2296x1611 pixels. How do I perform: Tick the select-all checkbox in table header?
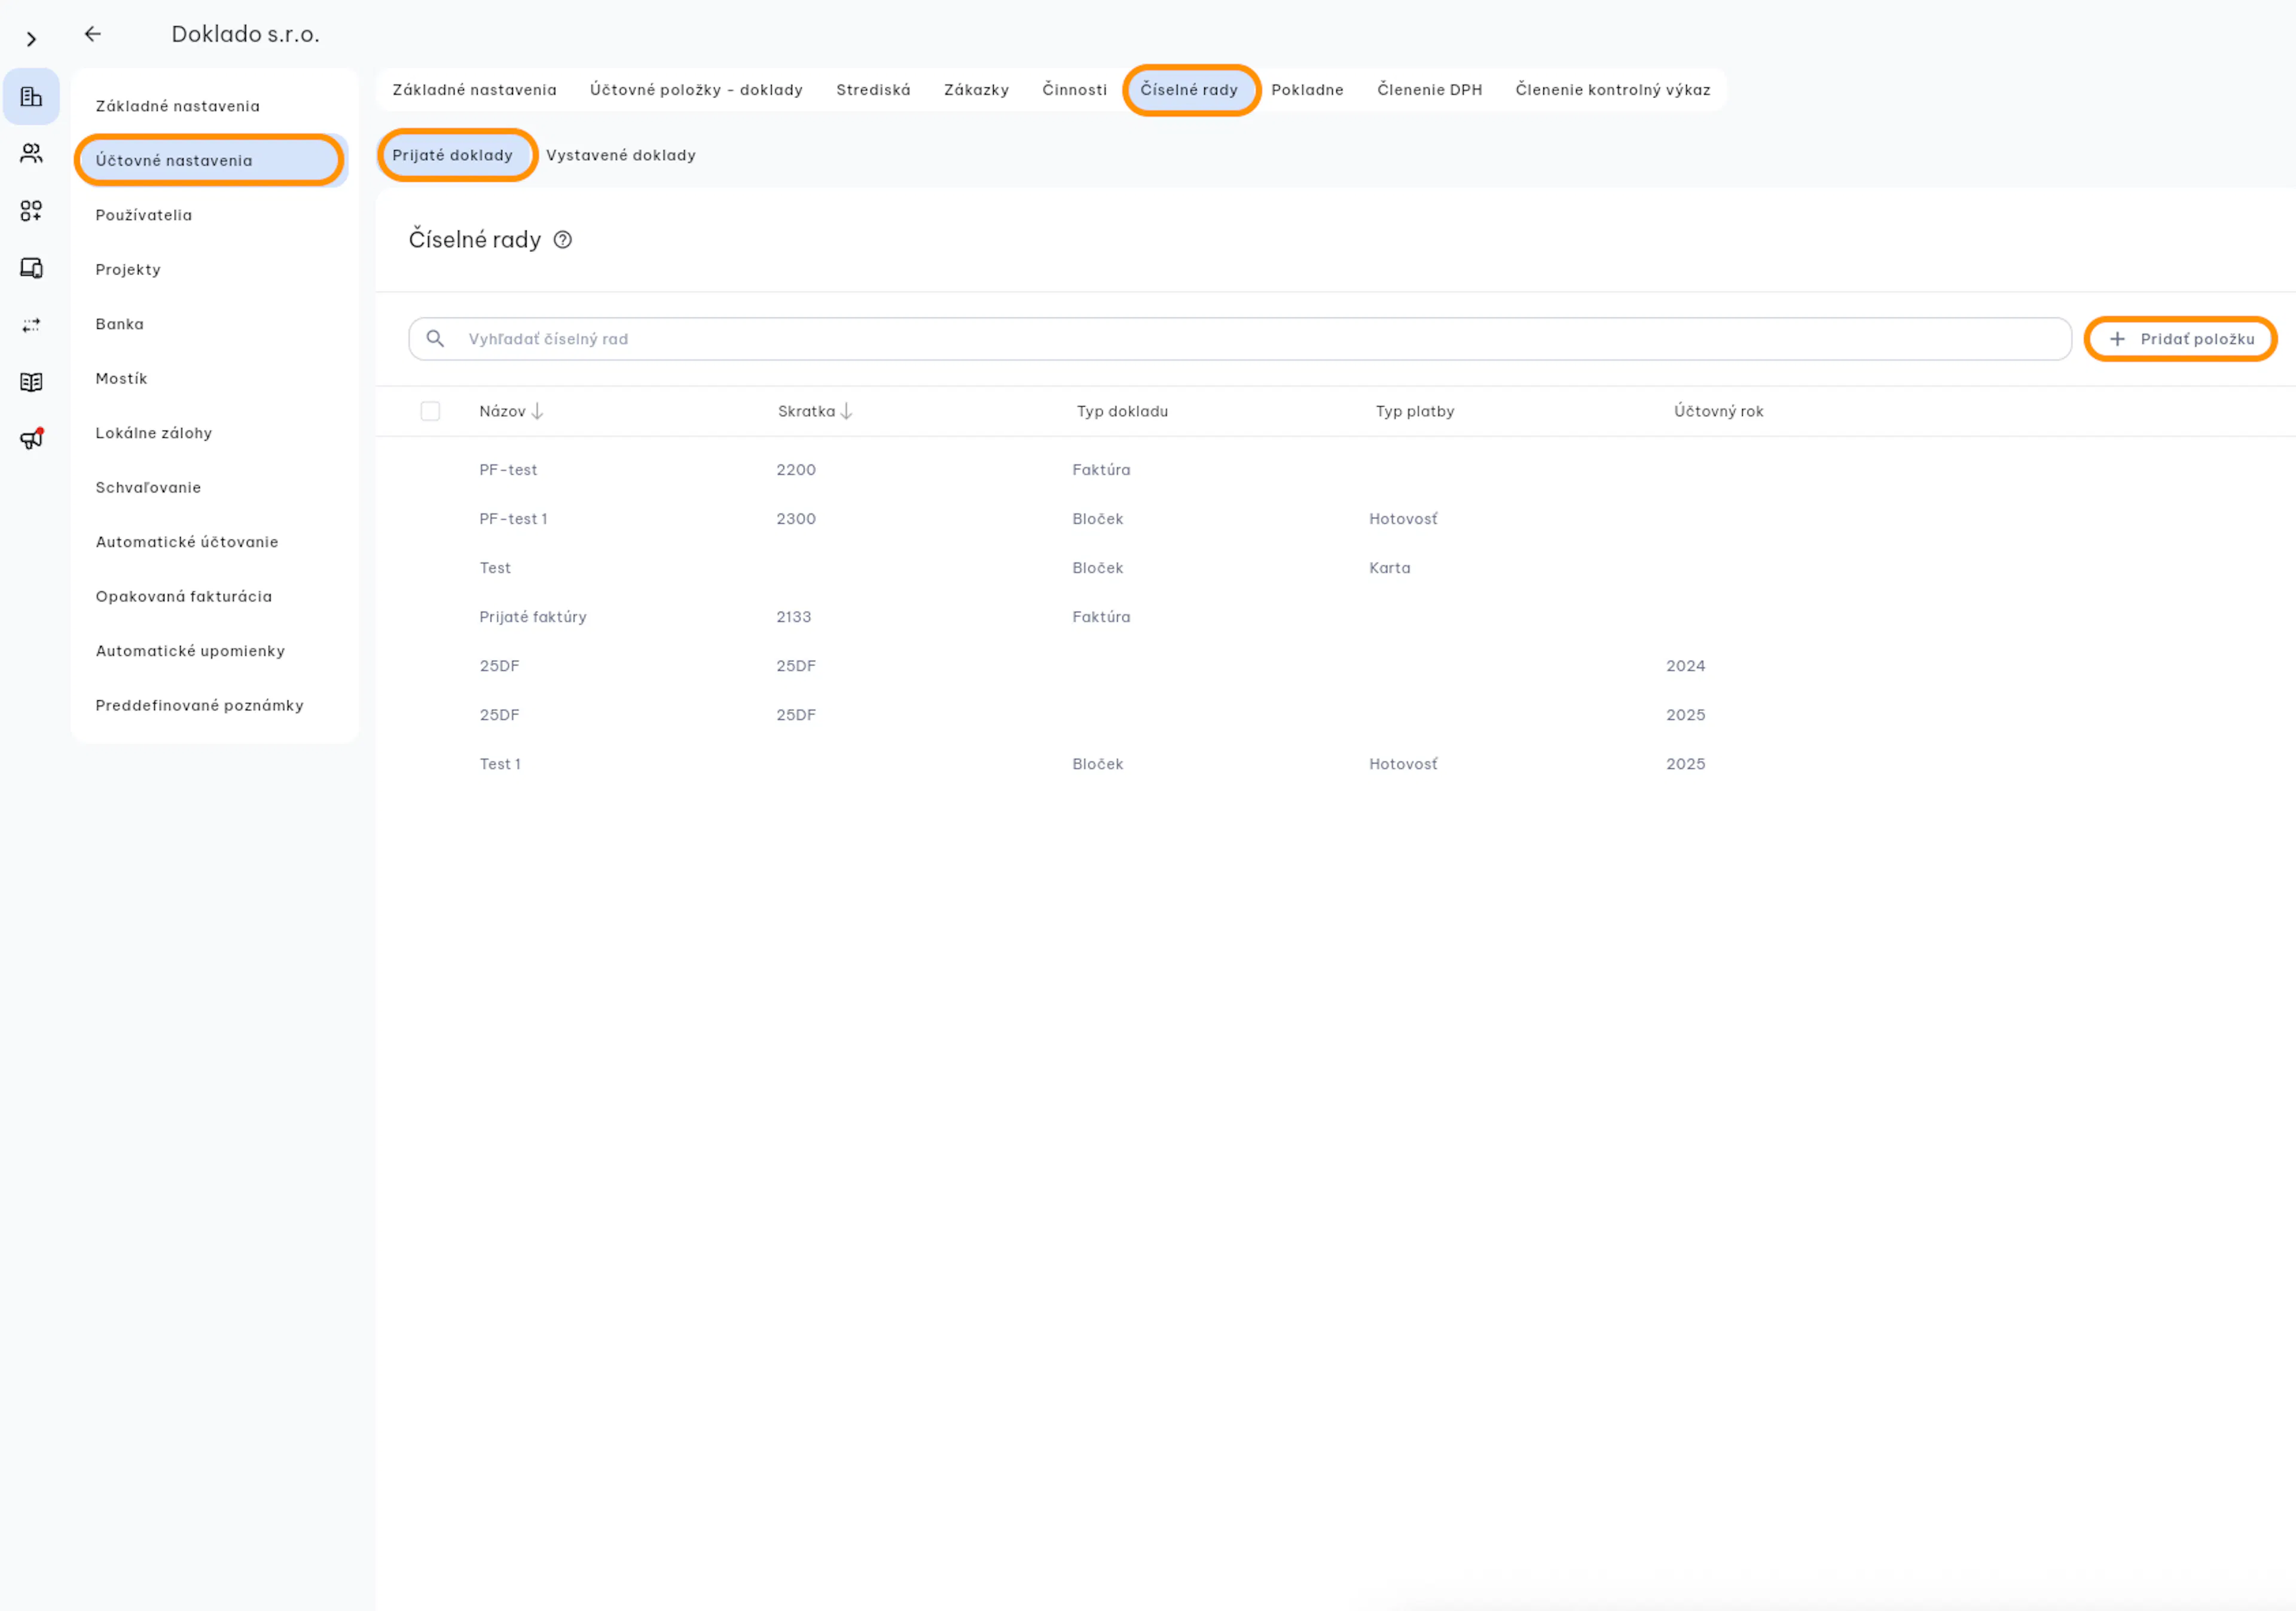pyautogui.click(x=430, y=411)
